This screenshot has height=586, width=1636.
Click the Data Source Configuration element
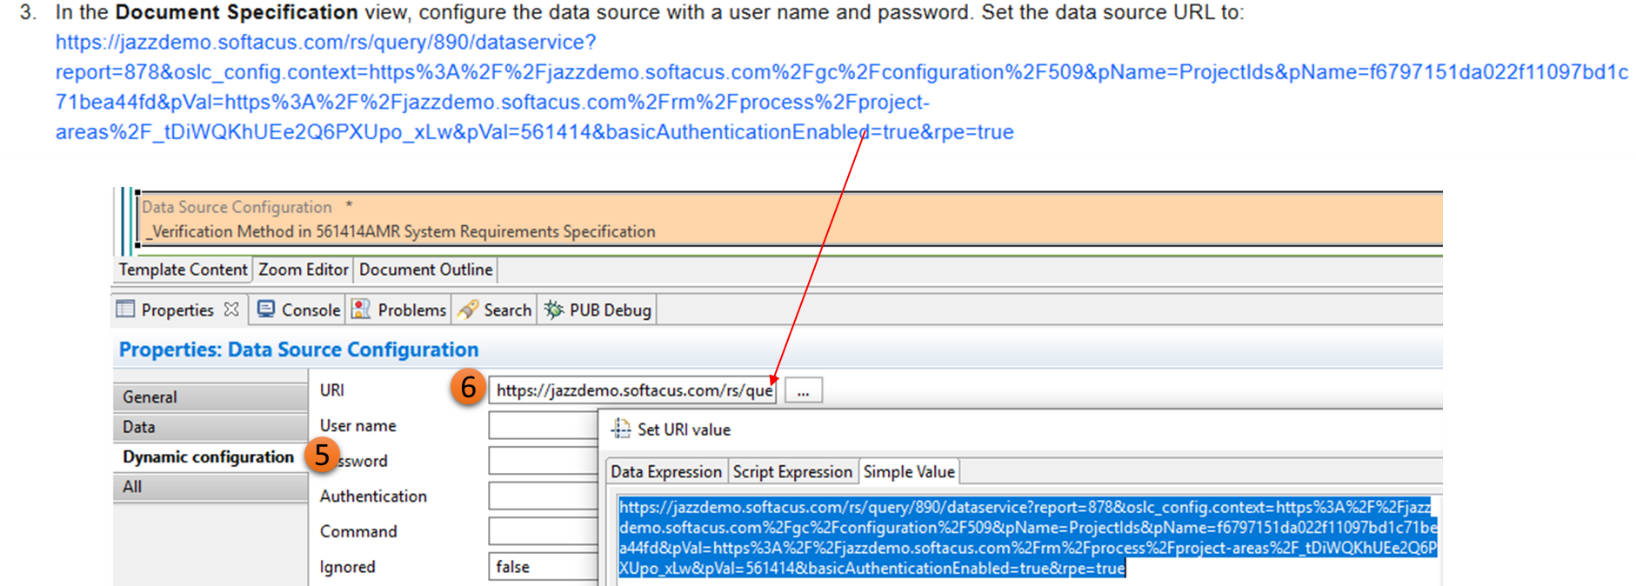tap(790, 219)
